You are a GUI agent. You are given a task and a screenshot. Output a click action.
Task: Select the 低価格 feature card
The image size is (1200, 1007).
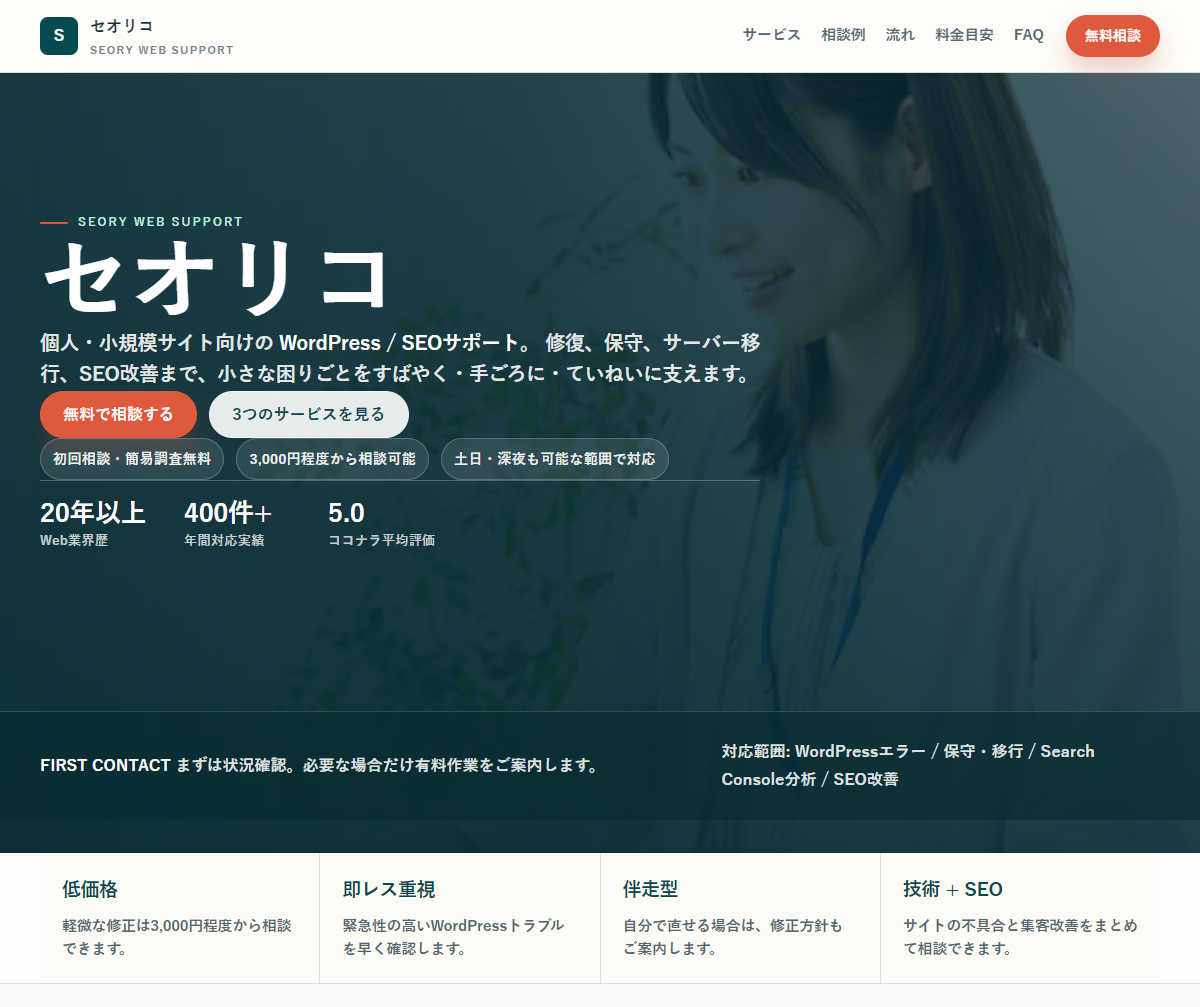[x=180, y=918]
